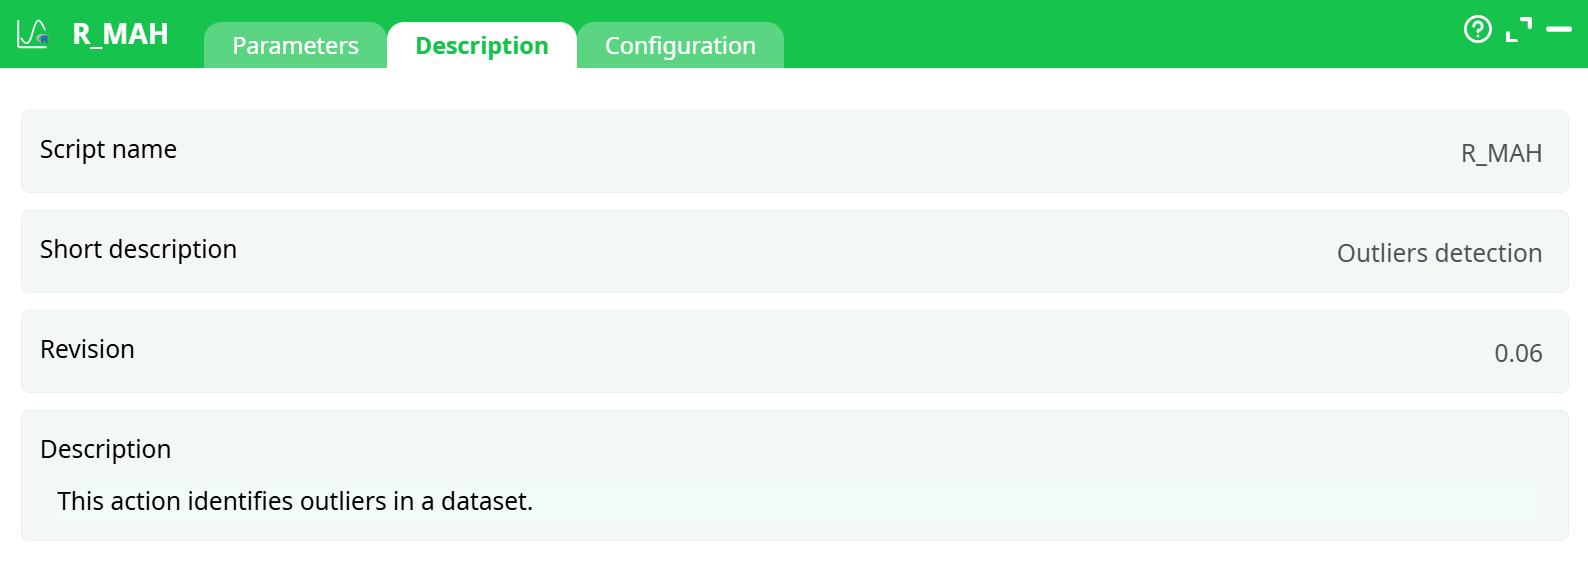Screen dimensions: 1588x562
Task: Open the Configuration tab
Action: tap(680, 46)
